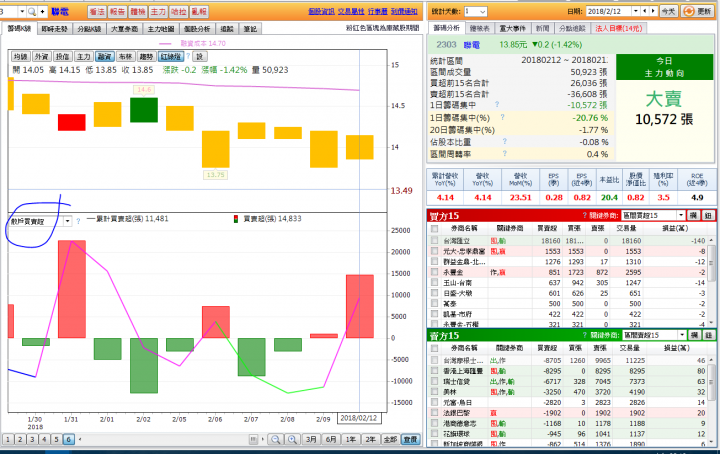
Task: Click second small button right of 買方15 dropdown
Action: (x=708, y=215)
